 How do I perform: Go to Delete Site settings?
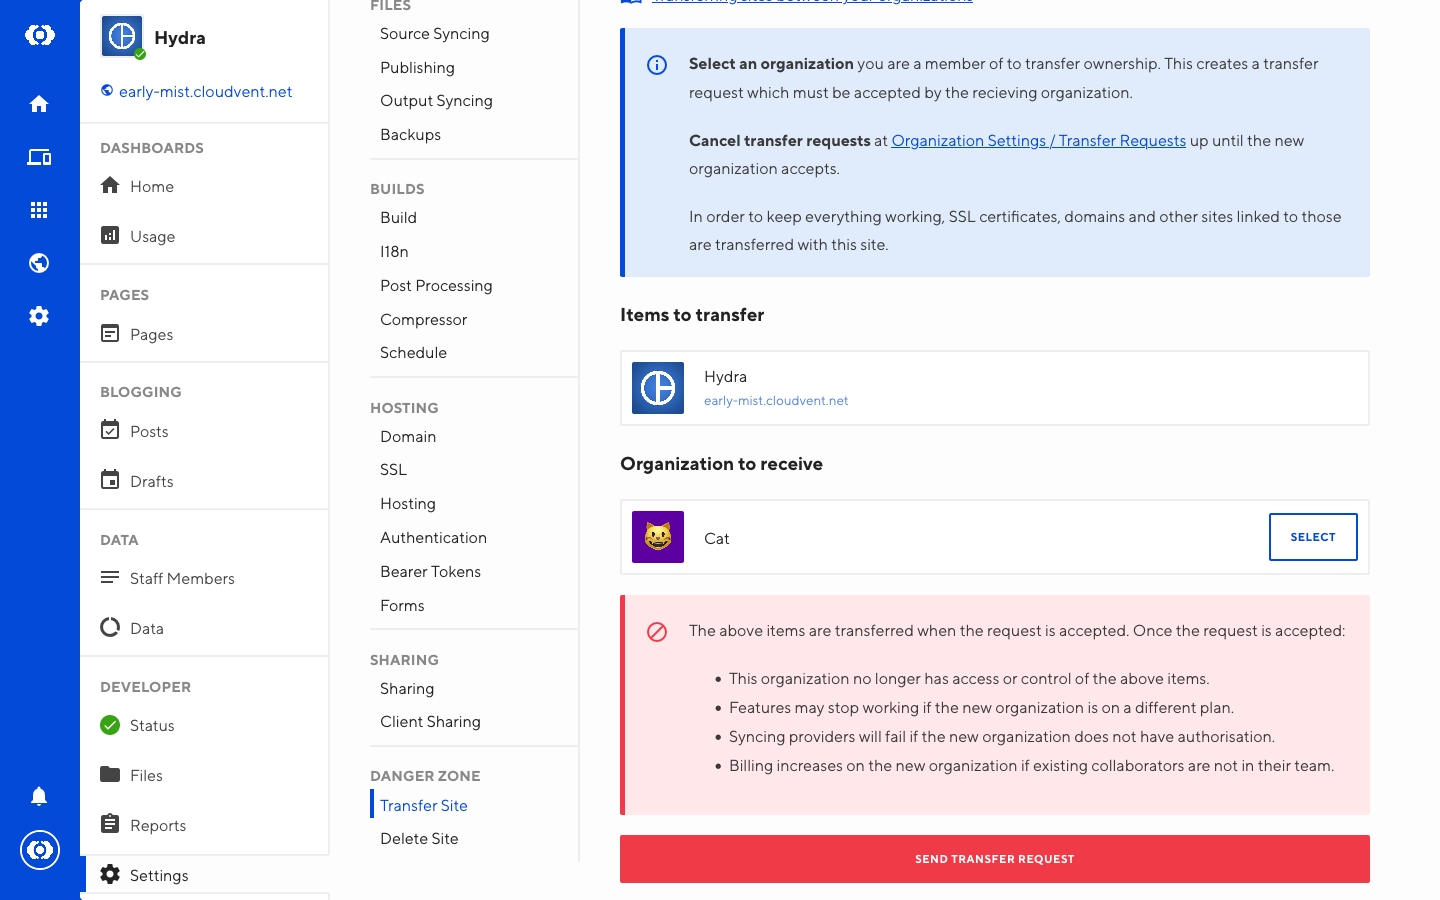click(419, 839)
